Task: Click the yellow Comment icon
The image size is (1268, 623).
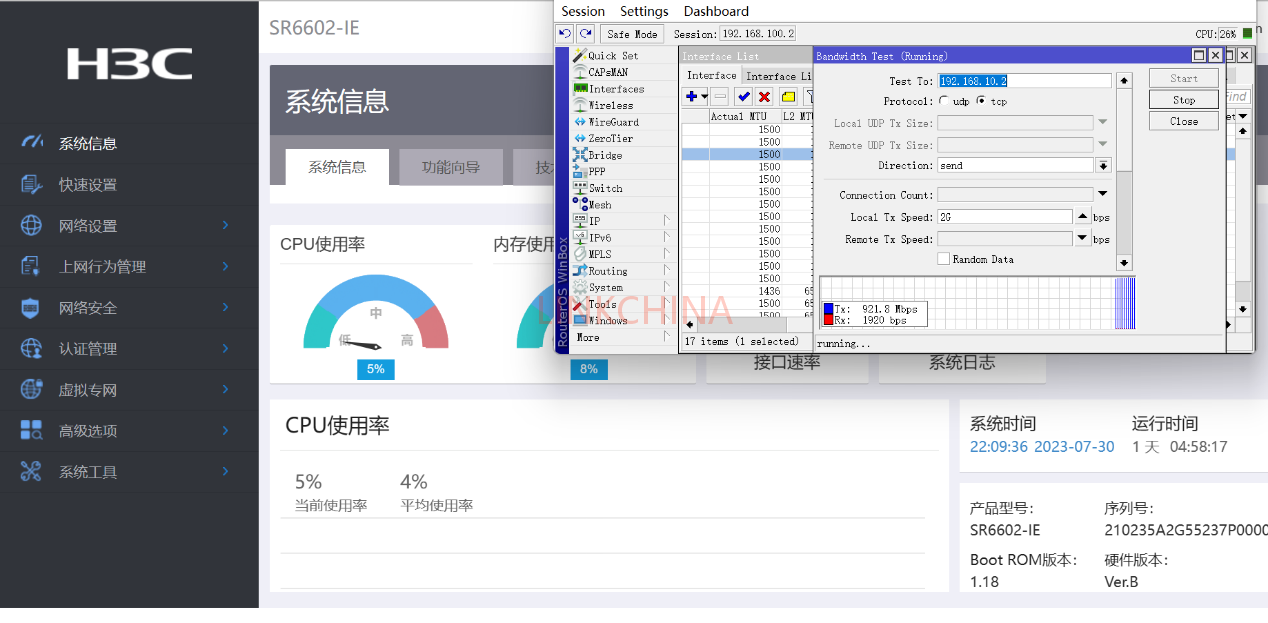Action: (788, 96)
